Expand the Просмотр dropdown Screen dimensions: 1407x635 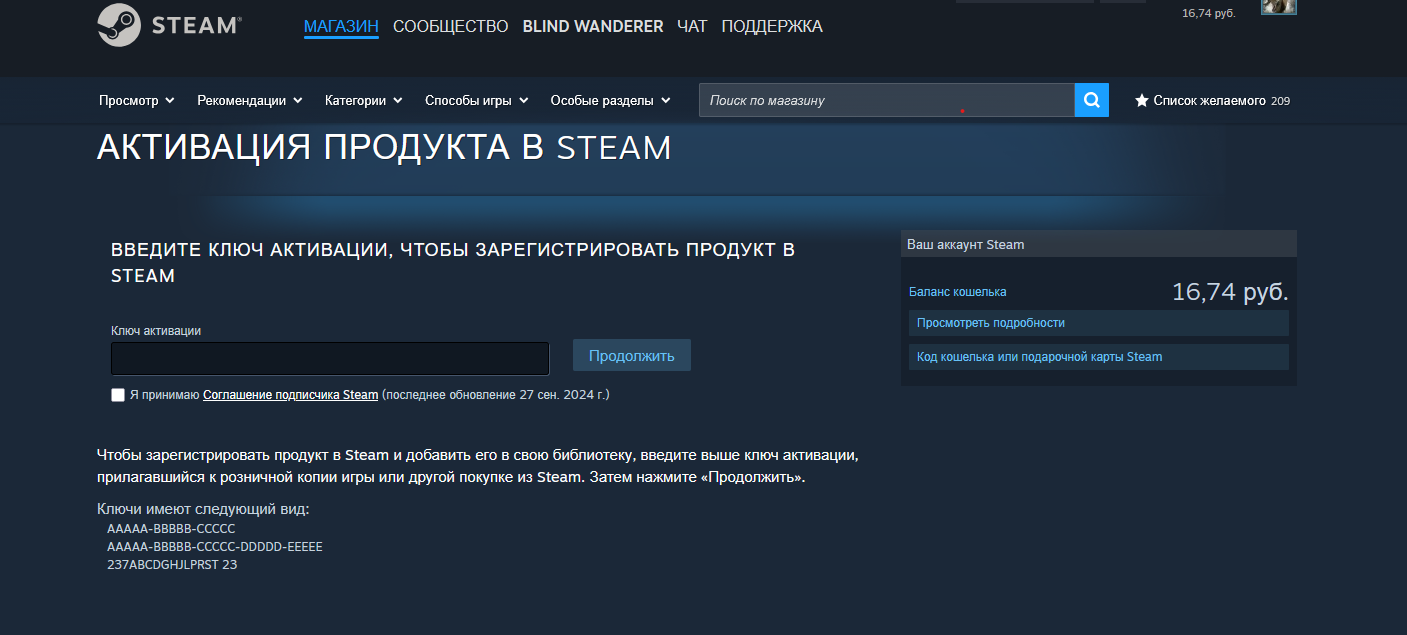coord(137,101)
